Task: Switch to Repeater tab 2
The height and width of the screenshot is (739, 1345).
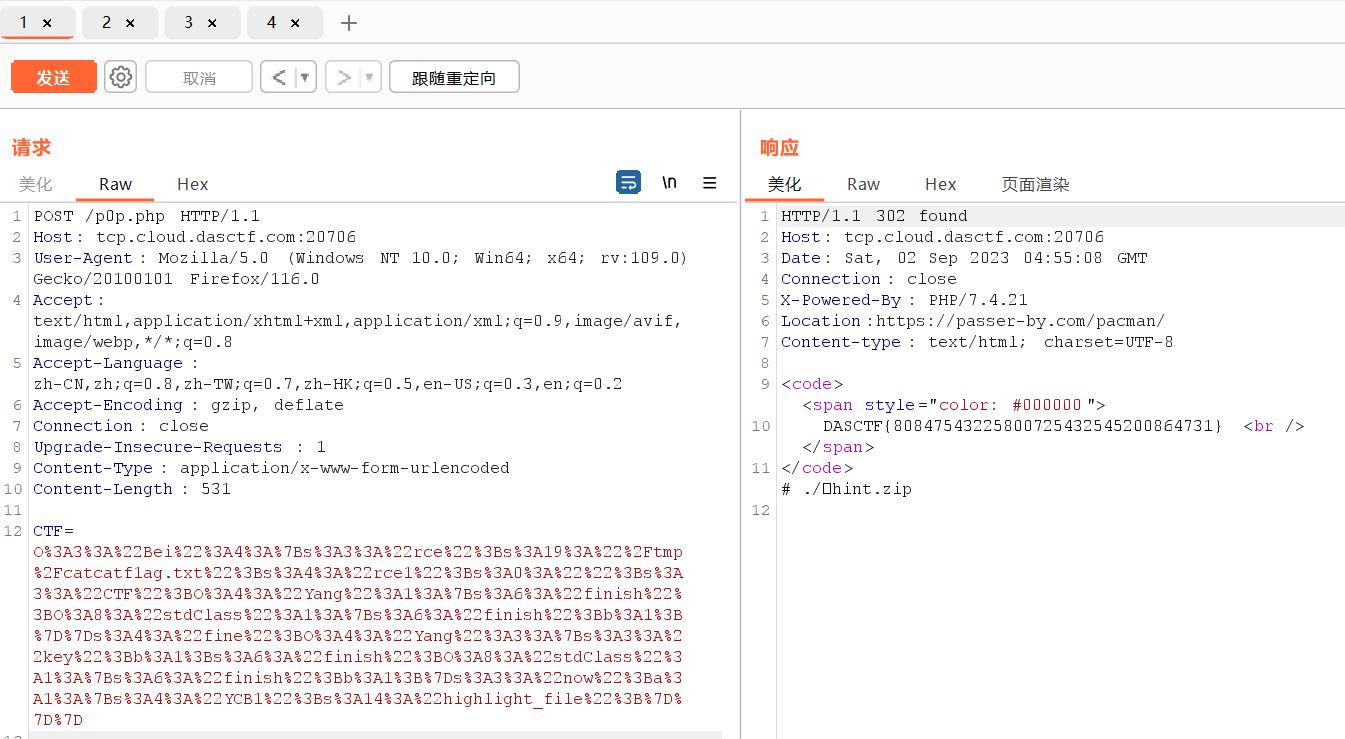Action: [x=107, y=22]
